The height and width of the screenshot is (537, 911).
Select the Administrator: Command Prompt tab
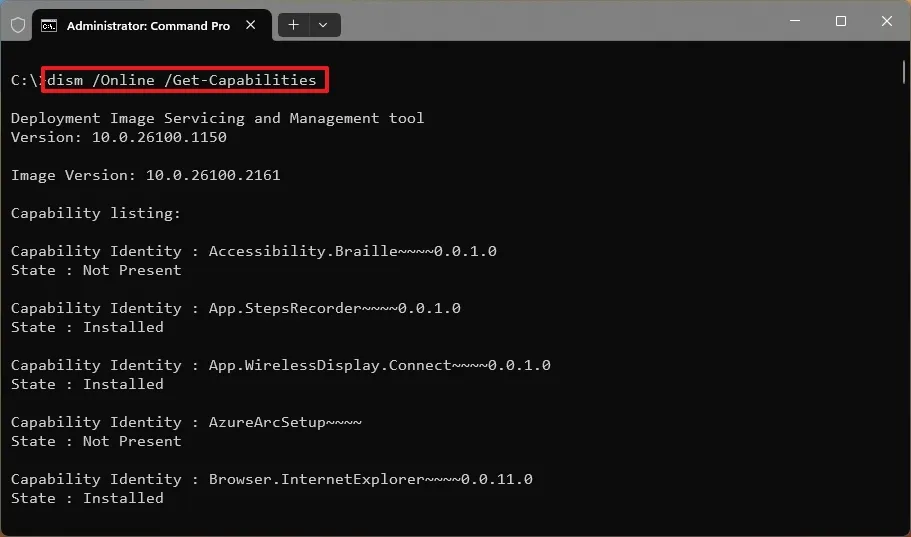tap(152, 26)
